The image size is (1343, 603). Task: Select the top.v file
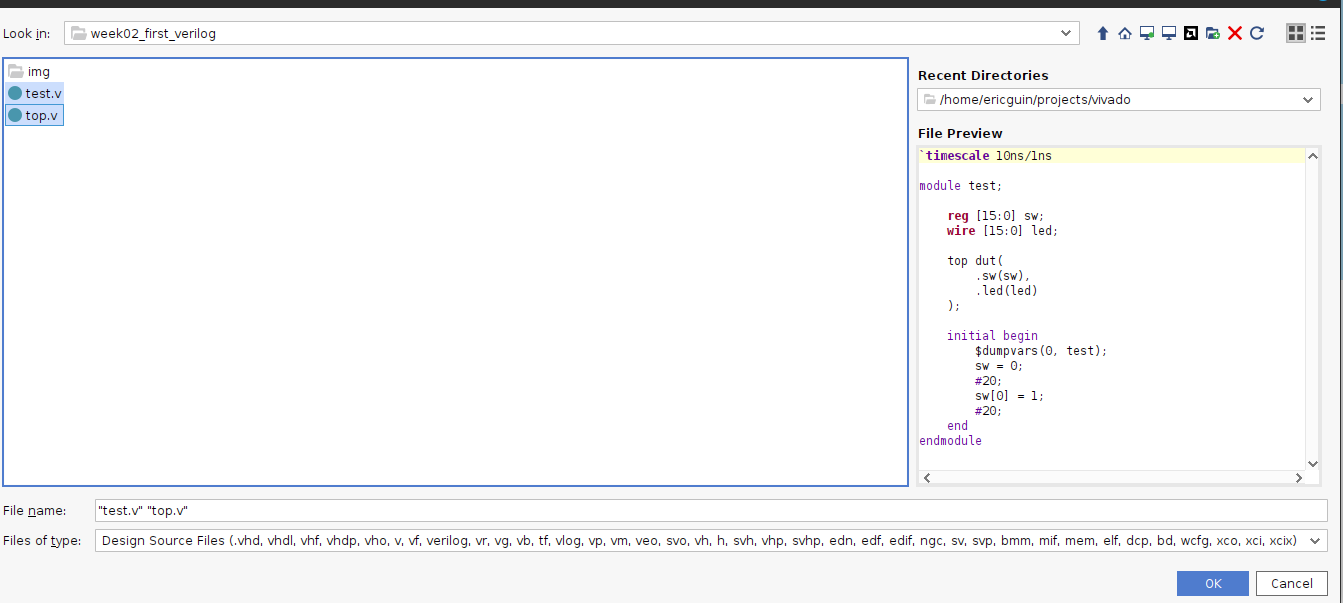point(42,115)
